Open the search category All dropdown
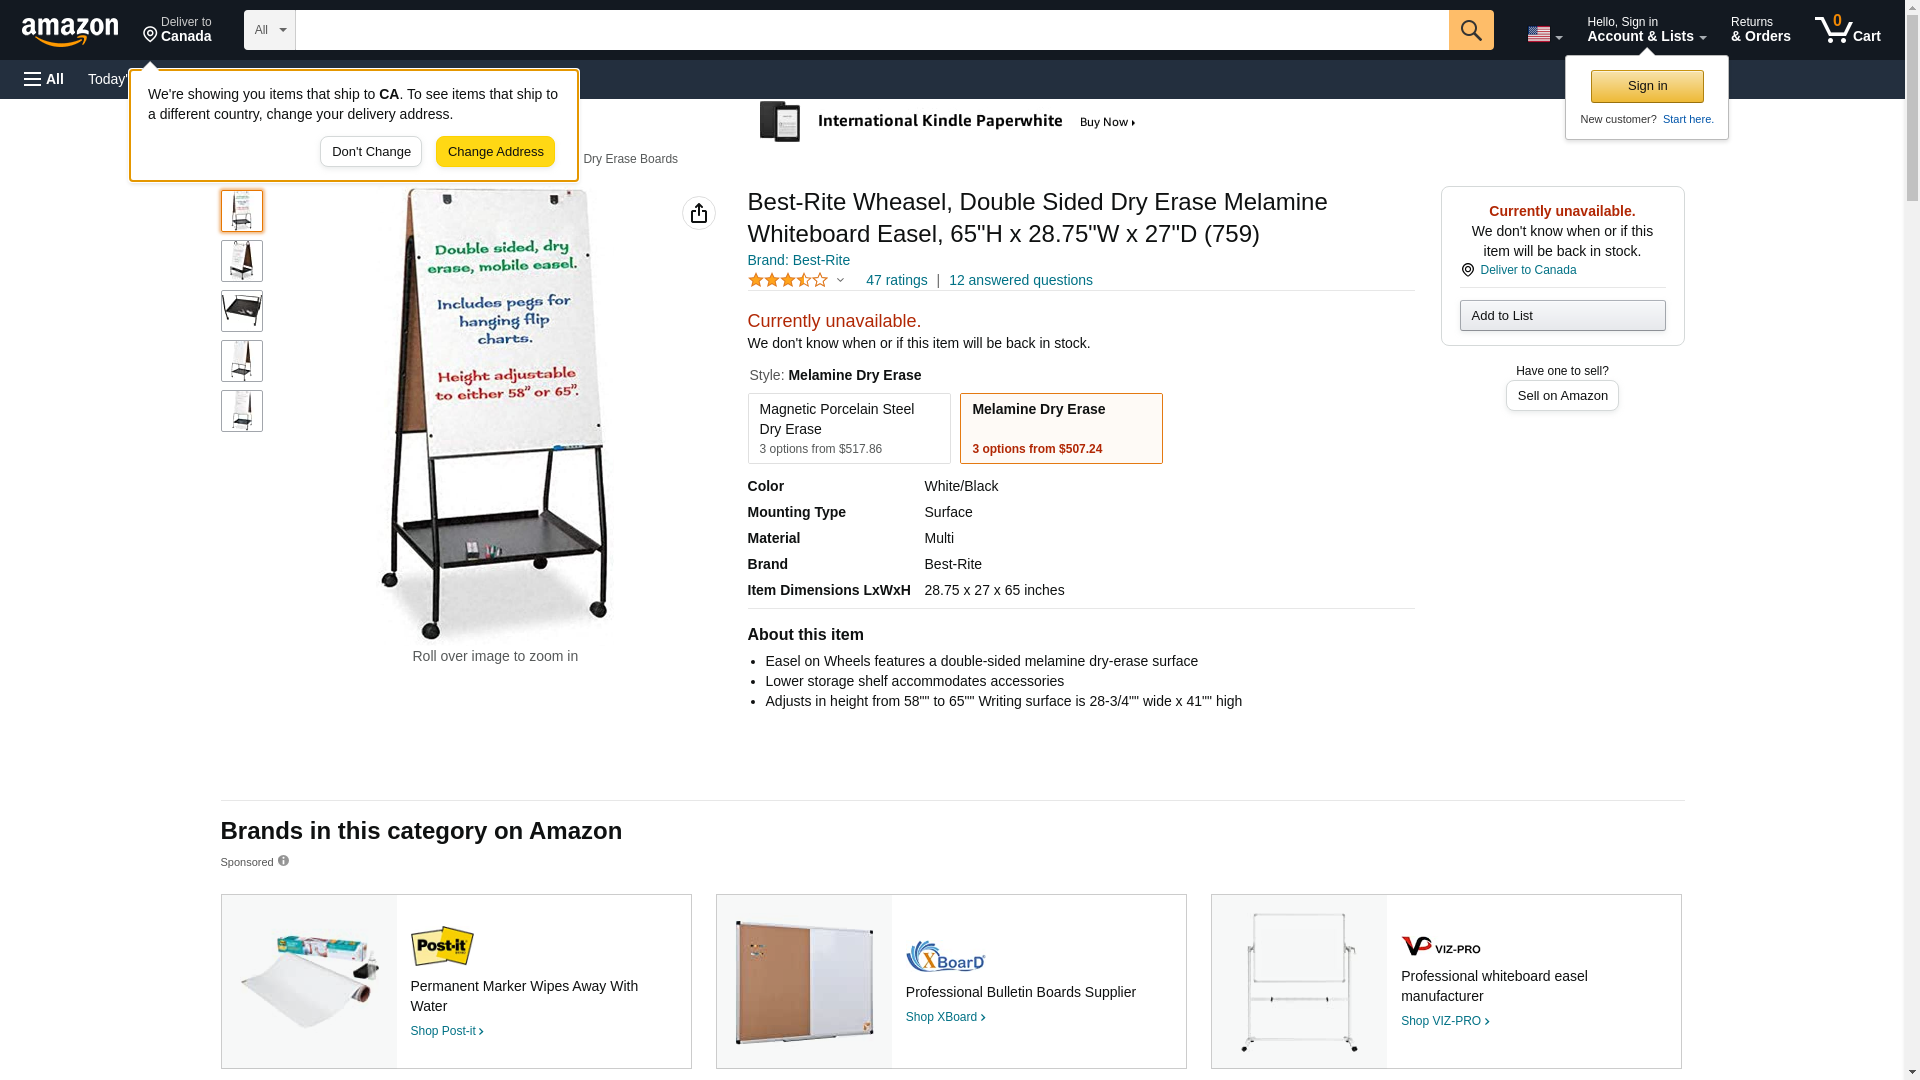 269,30
